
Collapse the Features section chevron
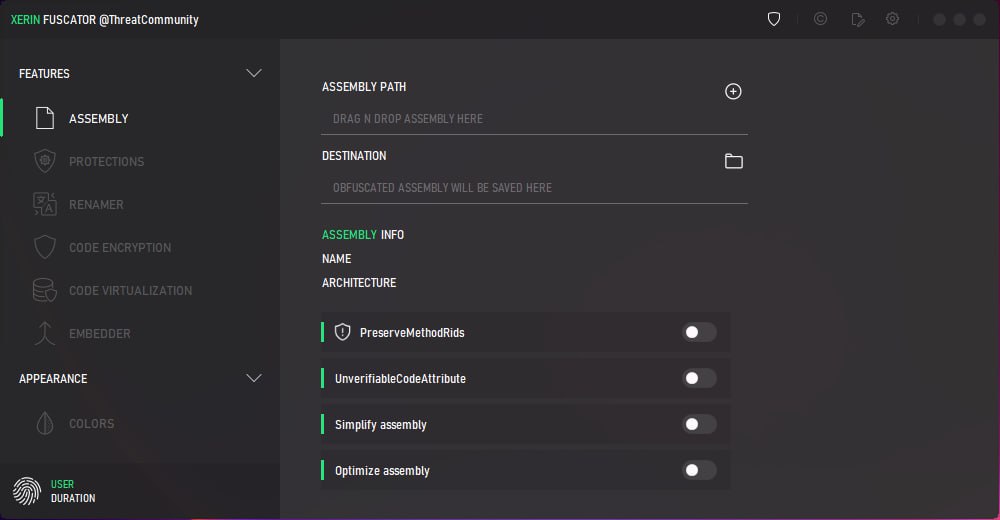tap(254, 73)
